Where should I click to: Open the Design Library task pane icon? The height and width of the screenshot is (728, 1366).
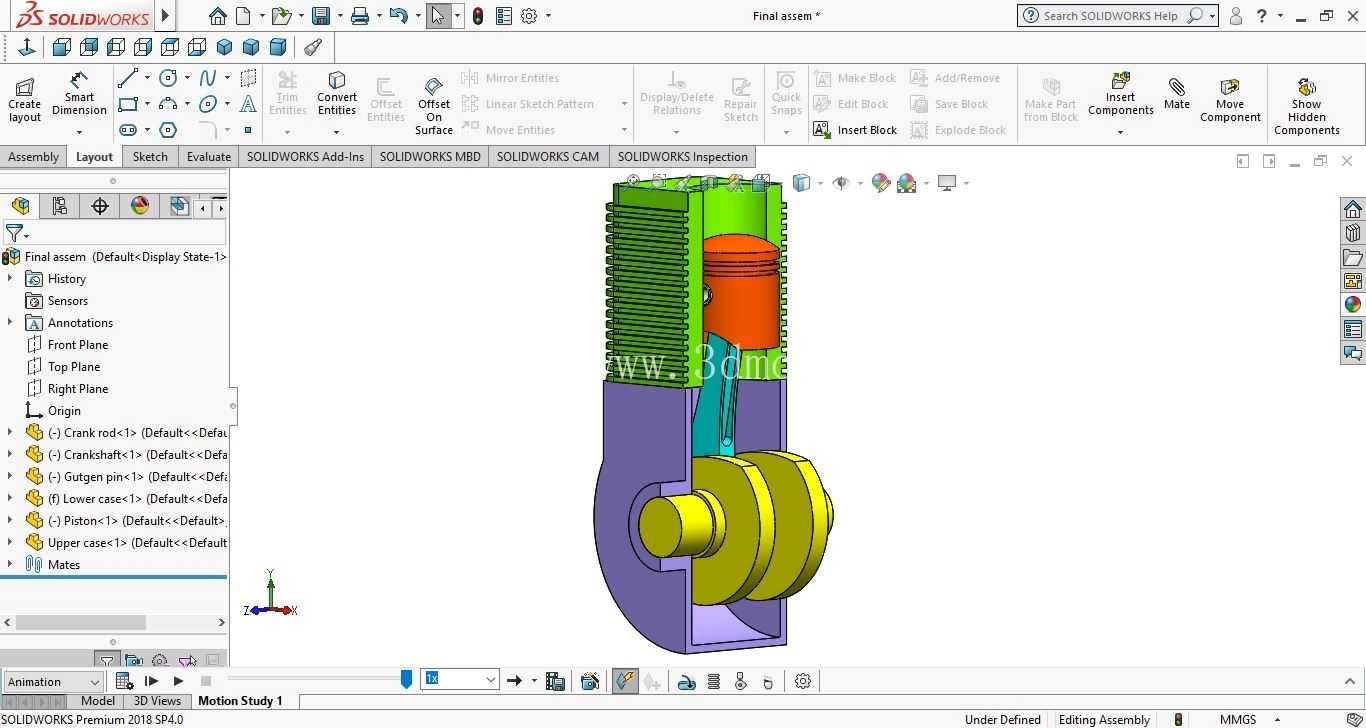(1353, 233)
